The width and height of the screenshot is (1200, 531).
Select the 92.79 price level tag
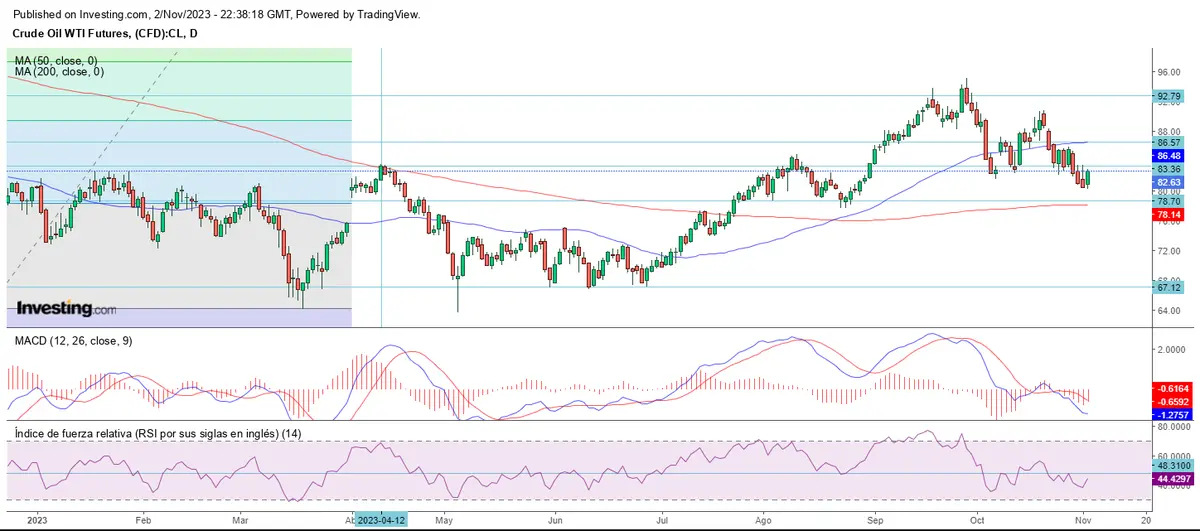coord(1170,97)
